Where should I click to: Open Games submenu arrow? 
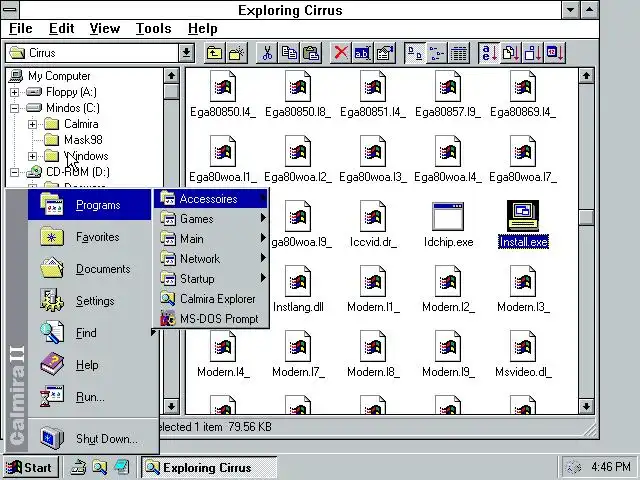pos(263,218)
